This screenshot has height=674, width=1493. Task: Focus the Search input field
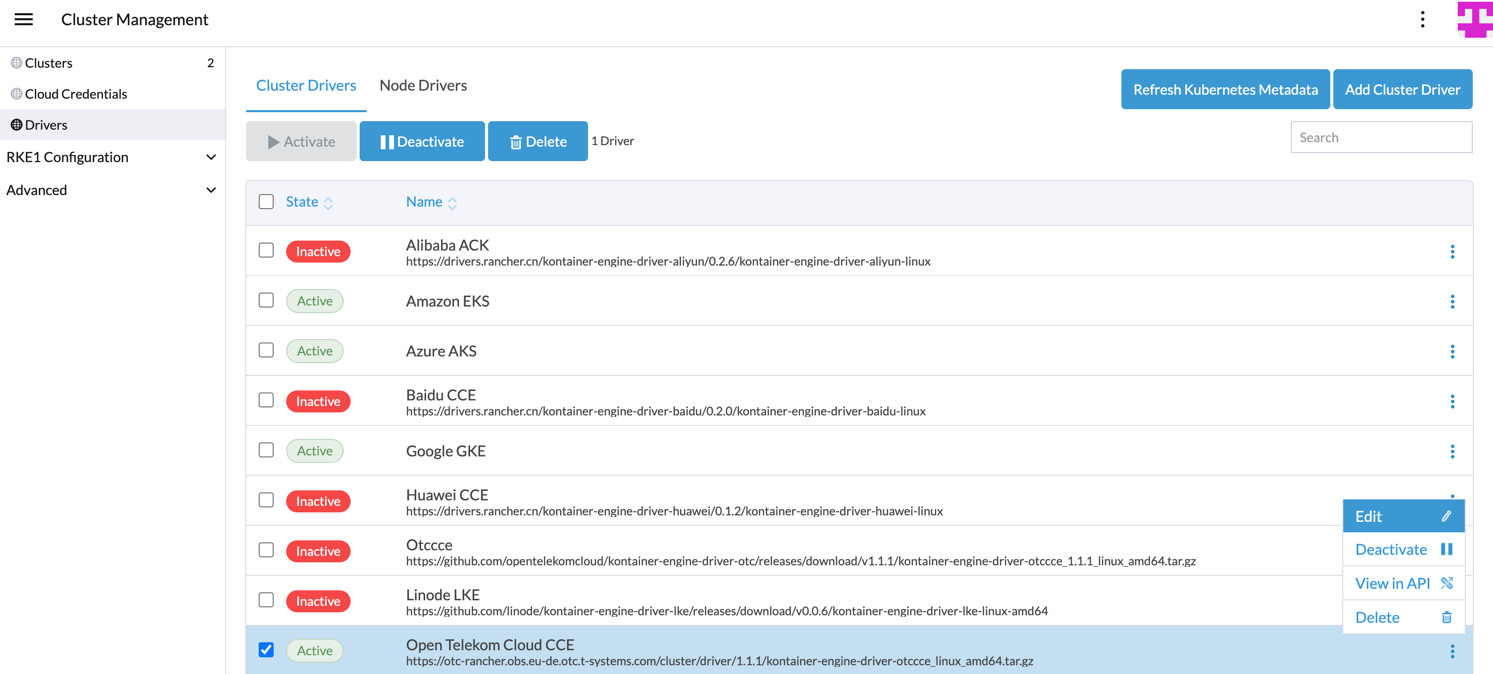pyautogui.click(x=1381, y=137)
